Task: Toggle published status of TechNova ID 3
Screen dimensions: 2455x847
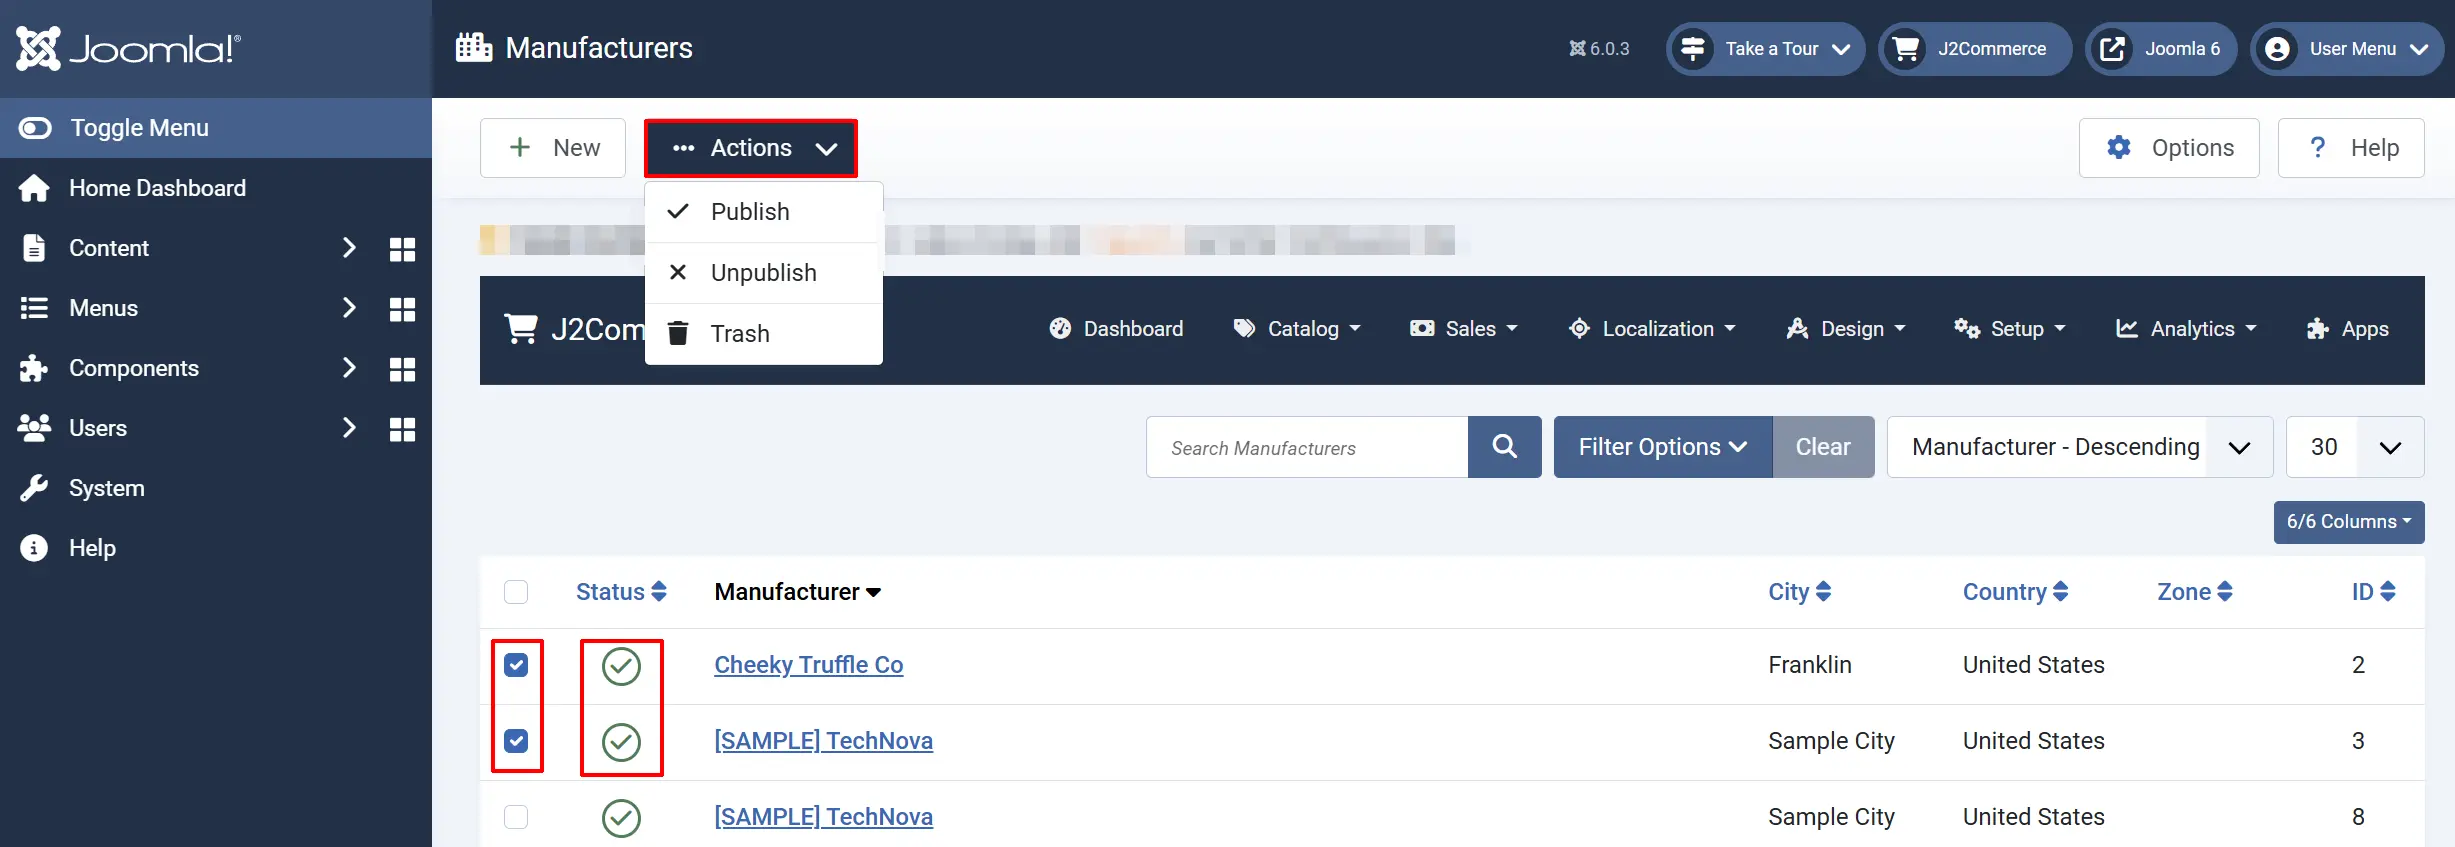Action: (x=621, y=742)
